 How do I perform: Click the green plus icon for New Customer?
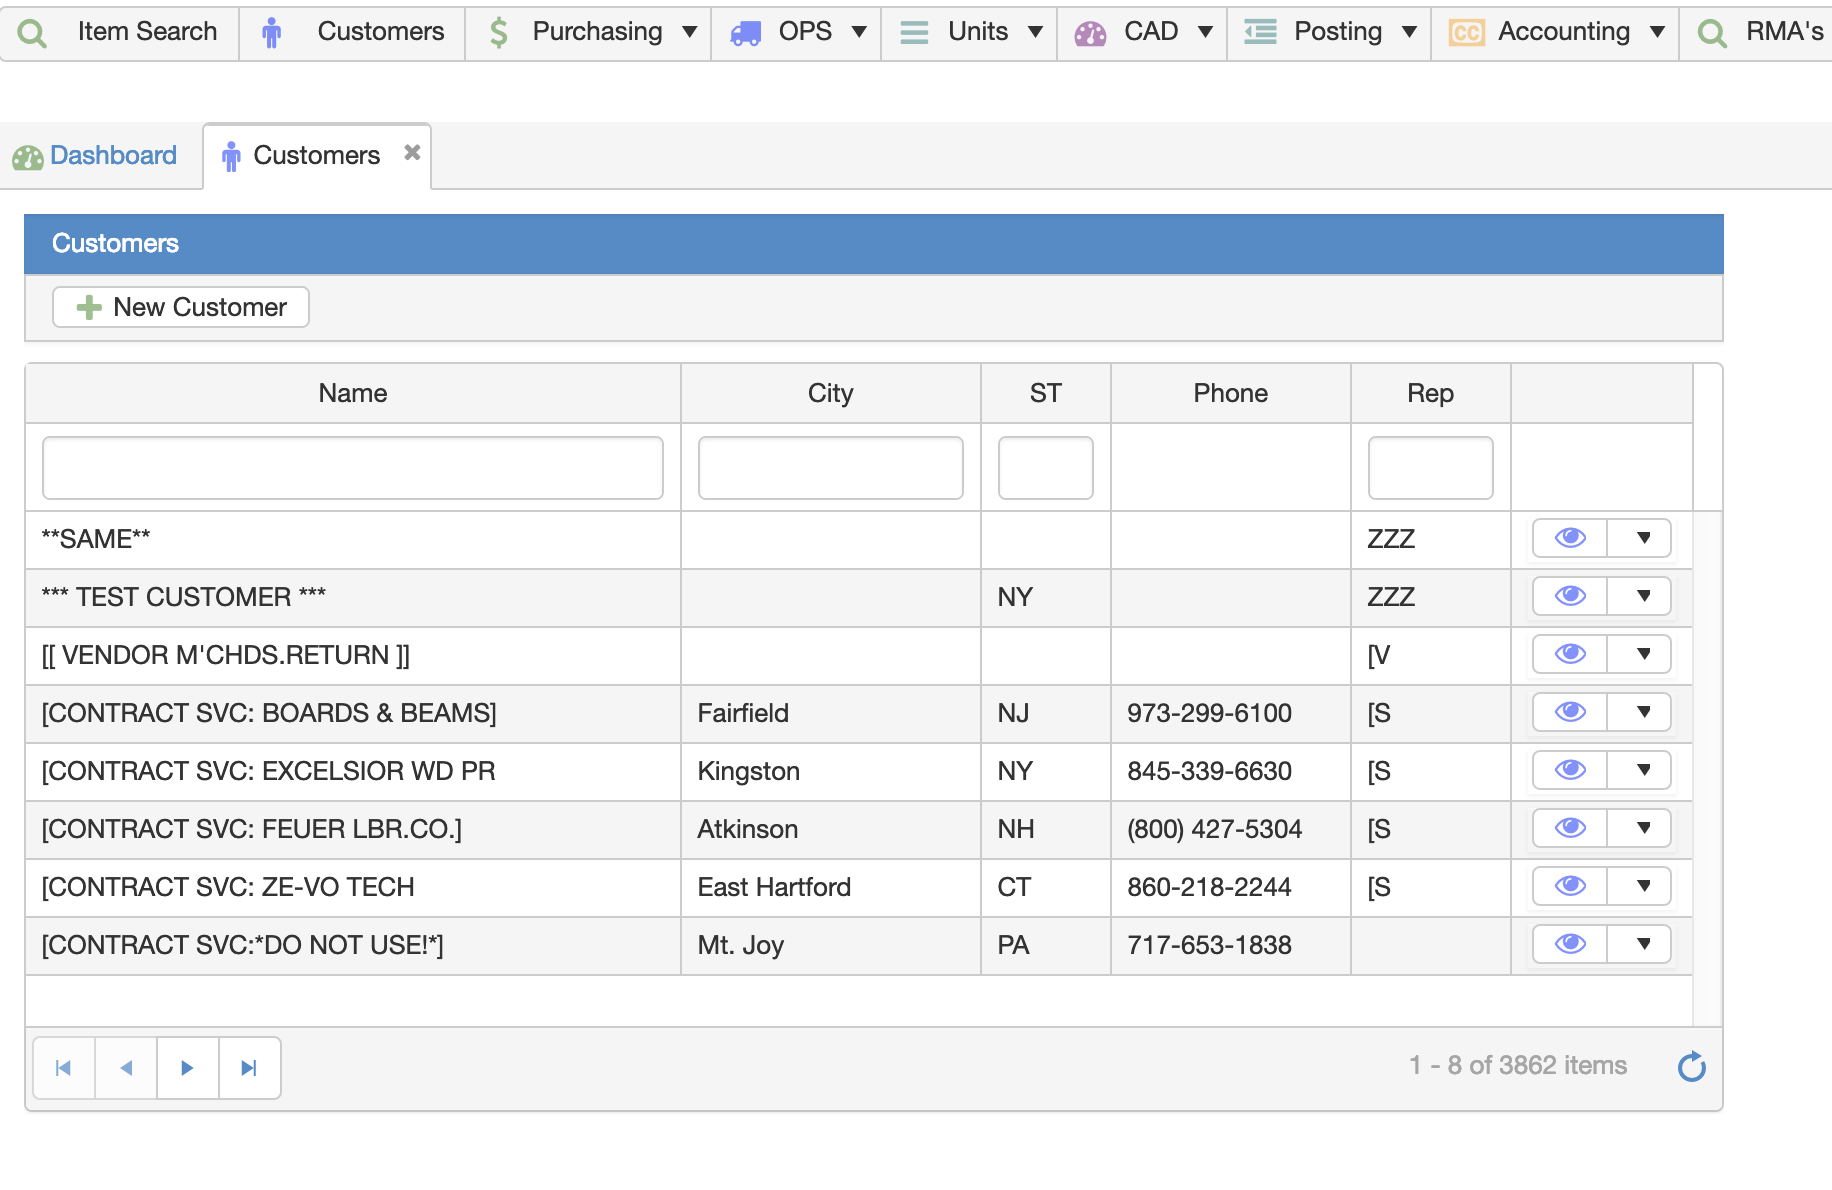[89, 307]
